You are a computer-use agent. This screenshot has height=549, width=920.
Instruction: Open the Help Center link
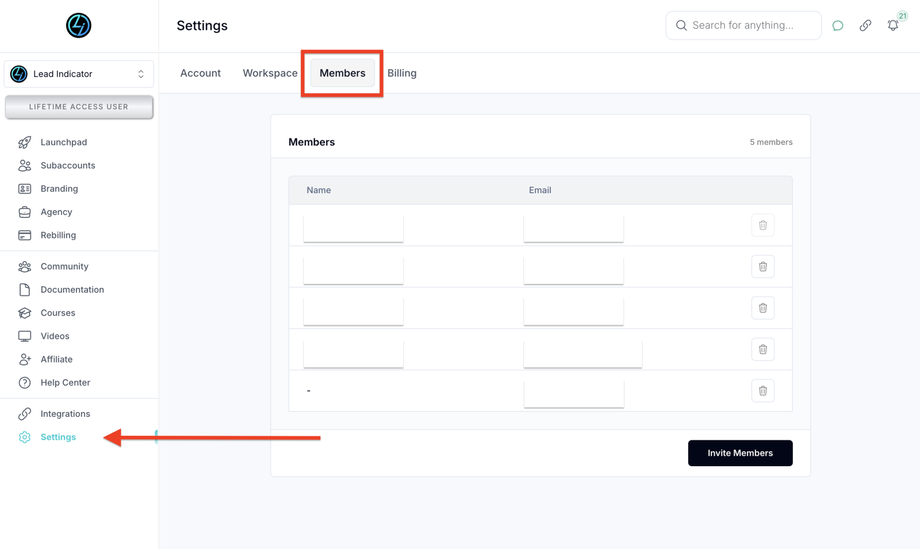(65, 383)
